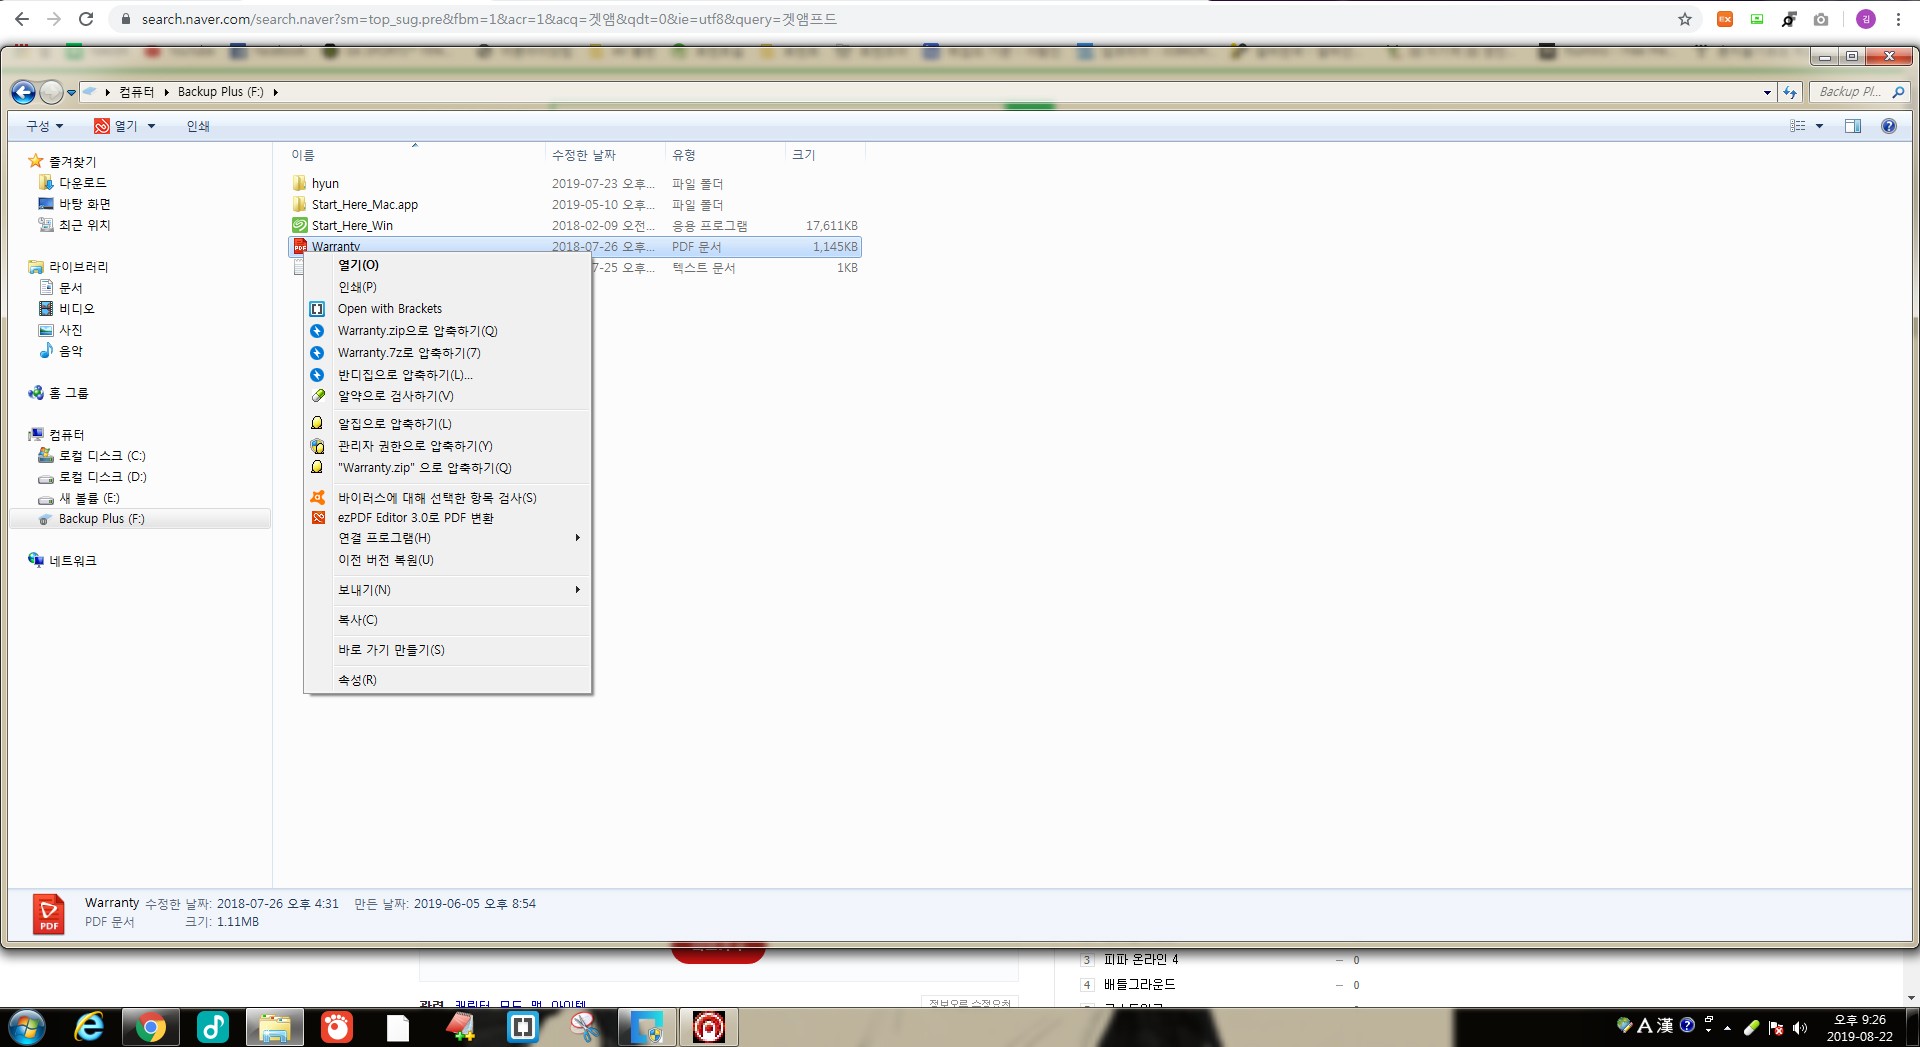Choose Warranty.zip으로 압축하기(Q) with blue icon
This screenshot has height=1047, width=1920.
tap(447, 331)
